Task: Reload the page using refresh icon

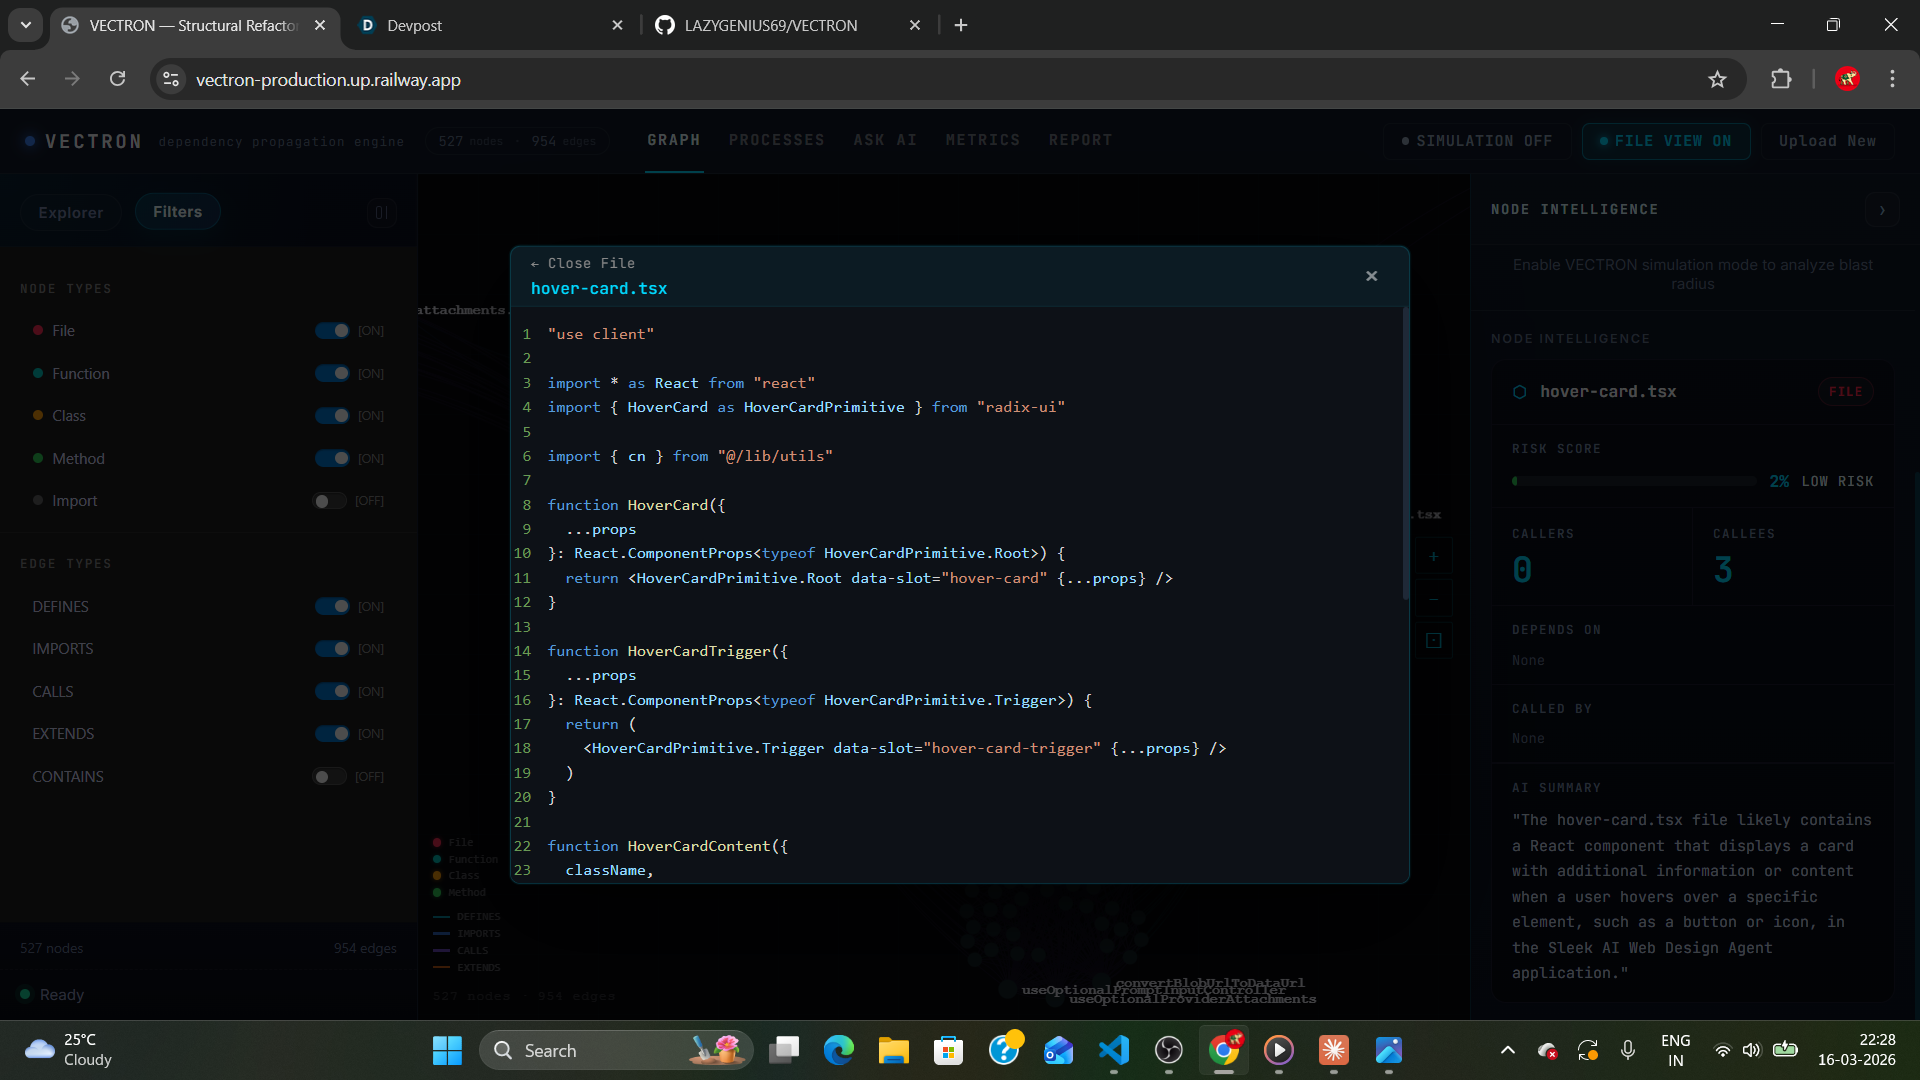Action: point(117,80)
